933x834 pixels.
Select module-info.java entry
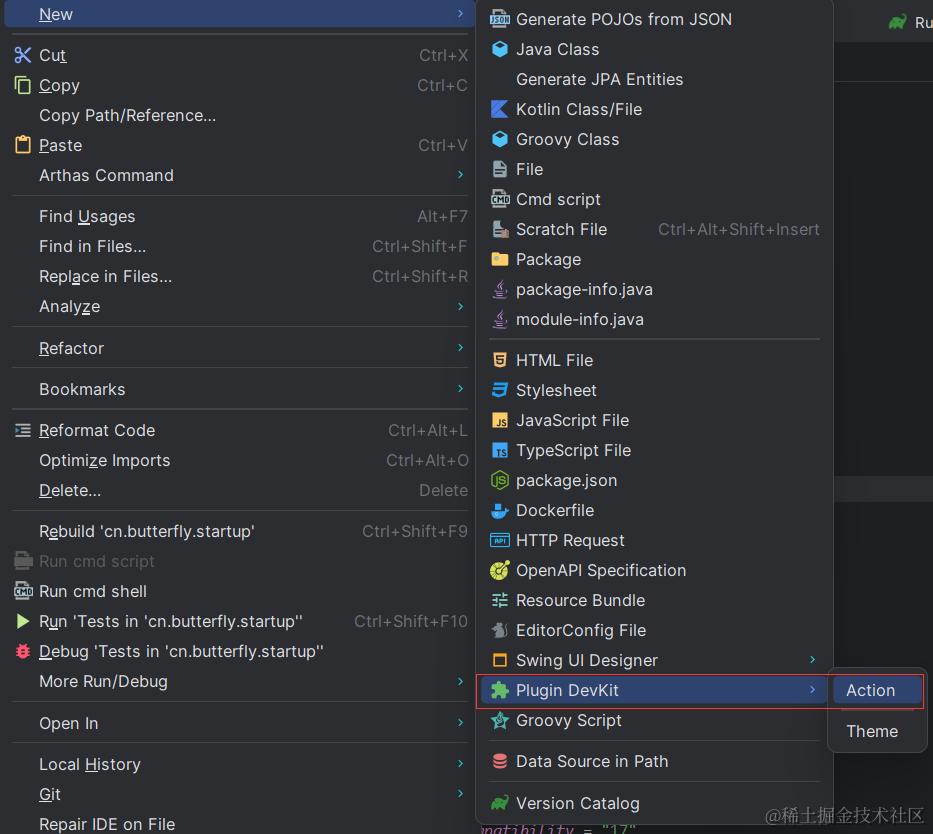(x=655, y=319)
